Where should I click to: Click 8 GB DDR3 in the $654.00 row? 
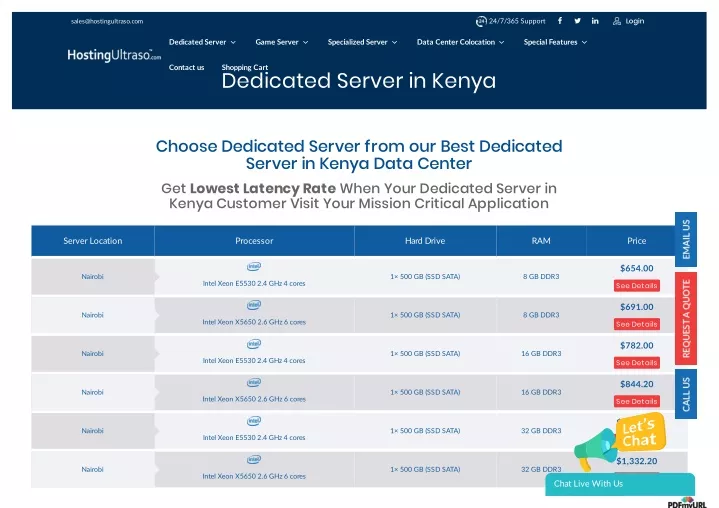(x=541, y=276)
